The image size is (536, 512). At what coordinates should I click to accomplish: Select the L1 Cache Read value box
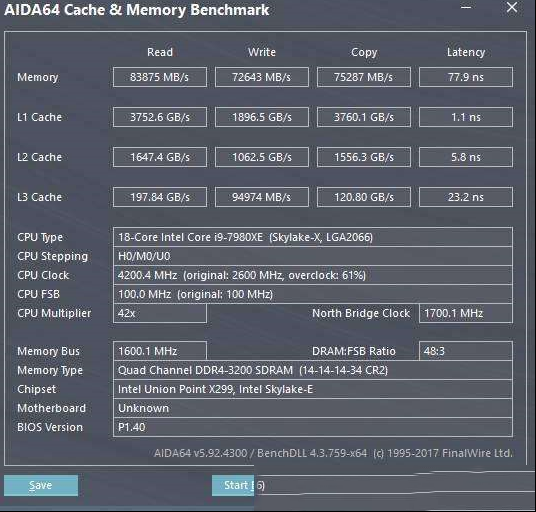point(160,117)
